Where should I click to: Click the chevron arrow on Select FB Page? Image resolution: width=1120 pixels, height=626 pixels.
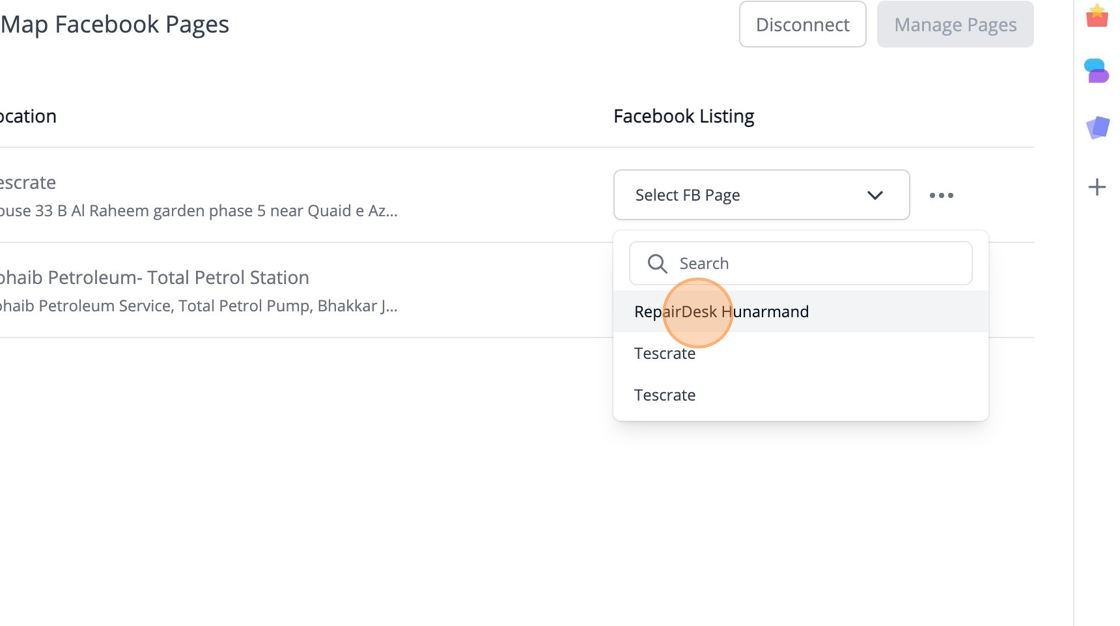pos(875,196)
